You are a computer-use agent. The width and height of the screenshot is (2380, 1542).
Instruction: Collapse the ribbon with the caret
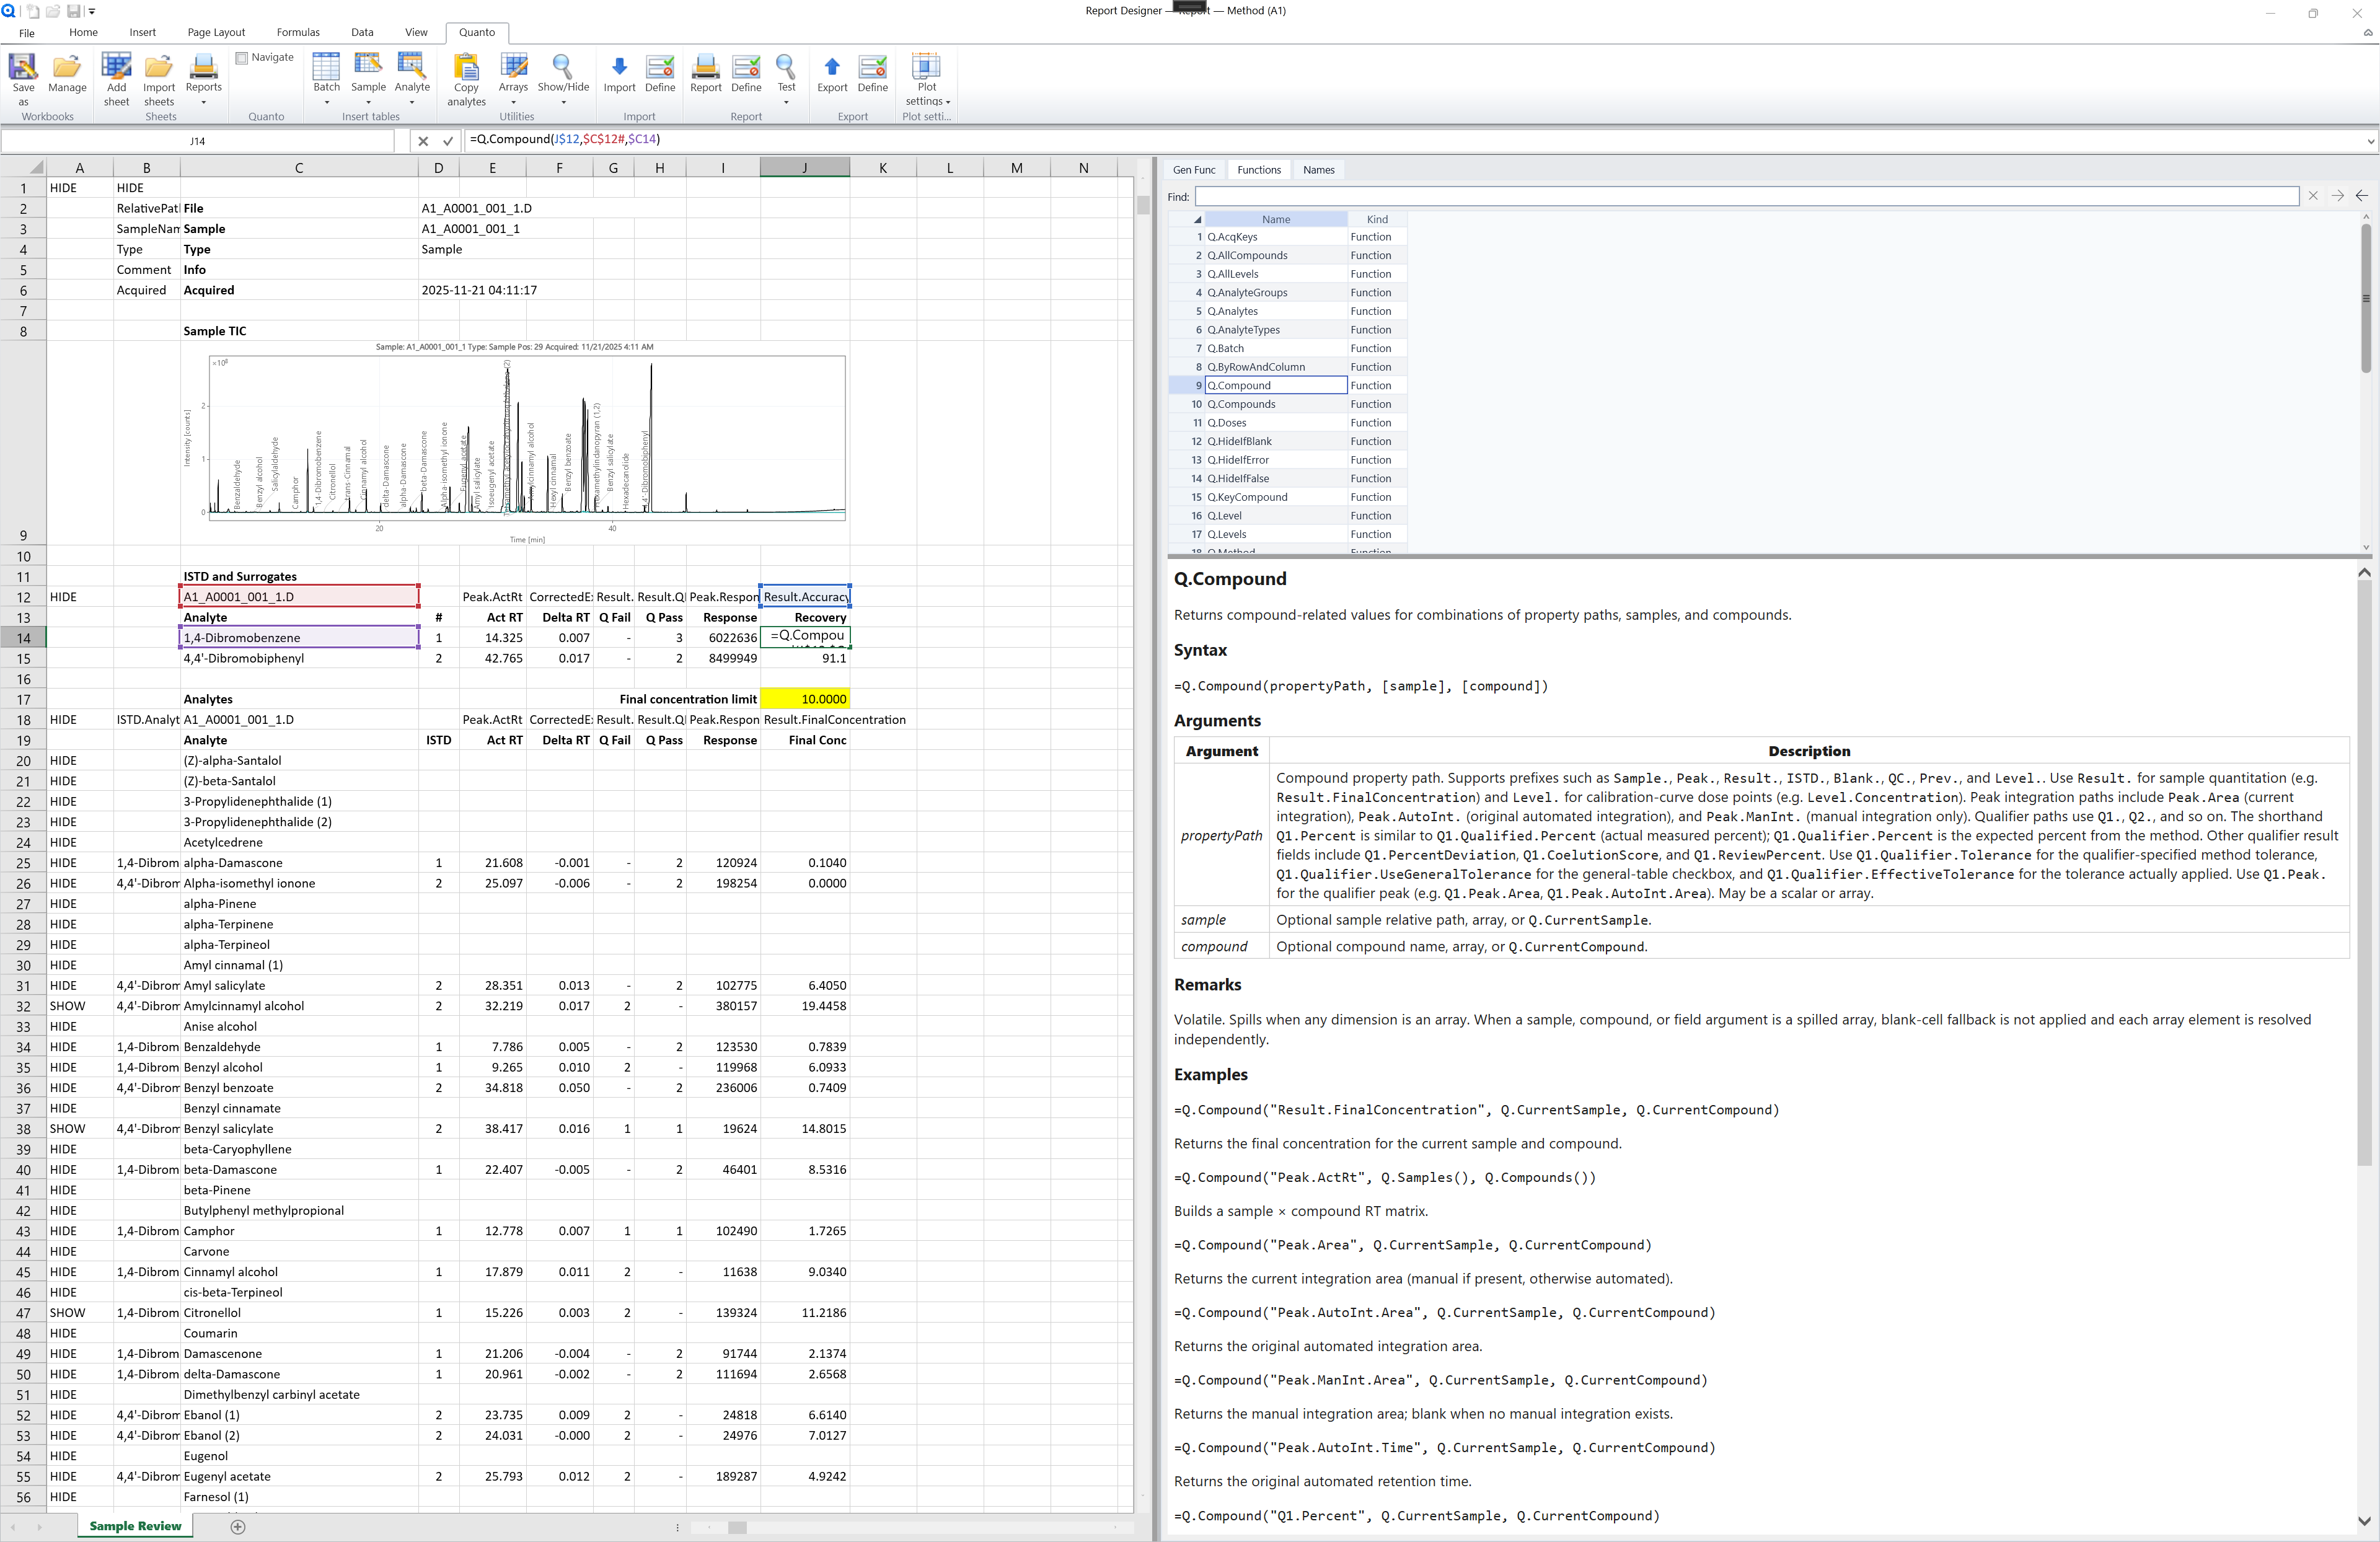tap(2367, 33)
